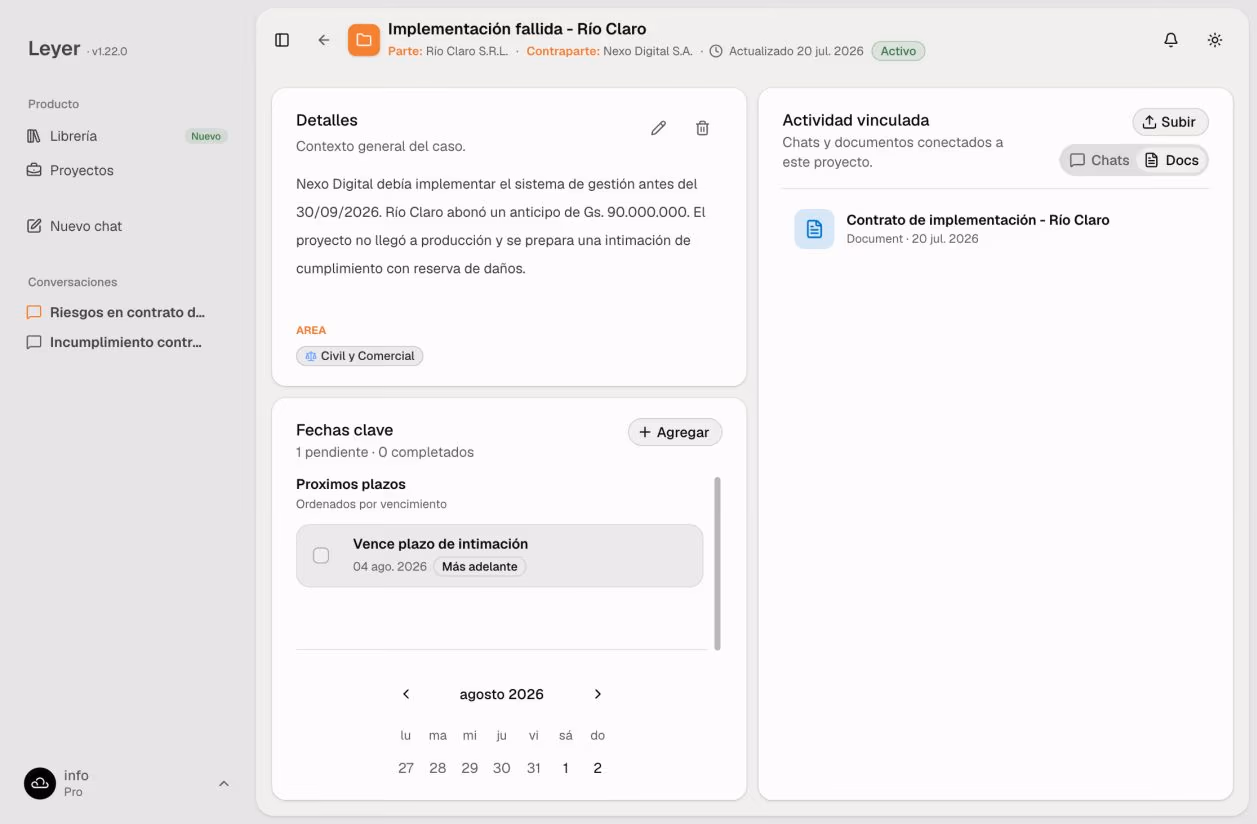1257x824 pixels.
Task: Open notifications bell
Action: click(x=1171, y=40)
